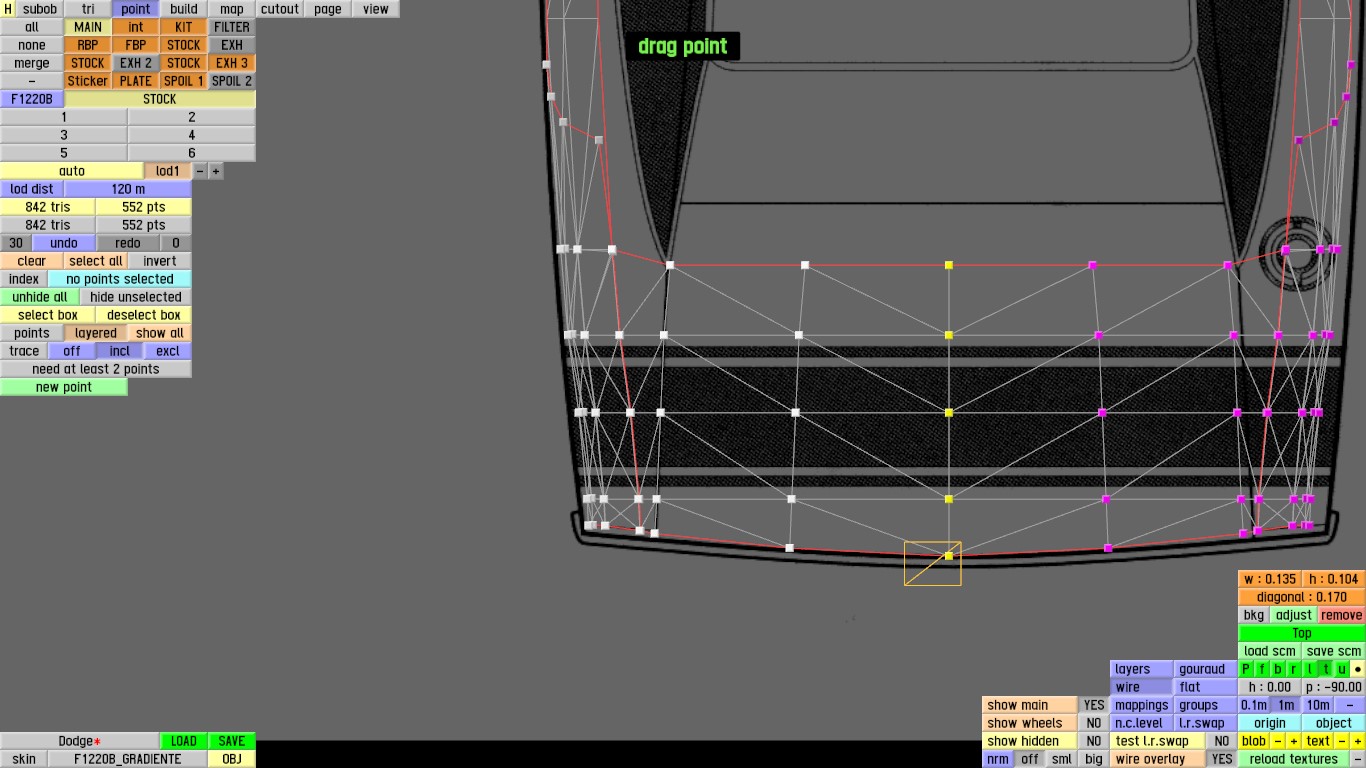Hide unselected points
This screenshot has height=768, width=1366.
136,297
